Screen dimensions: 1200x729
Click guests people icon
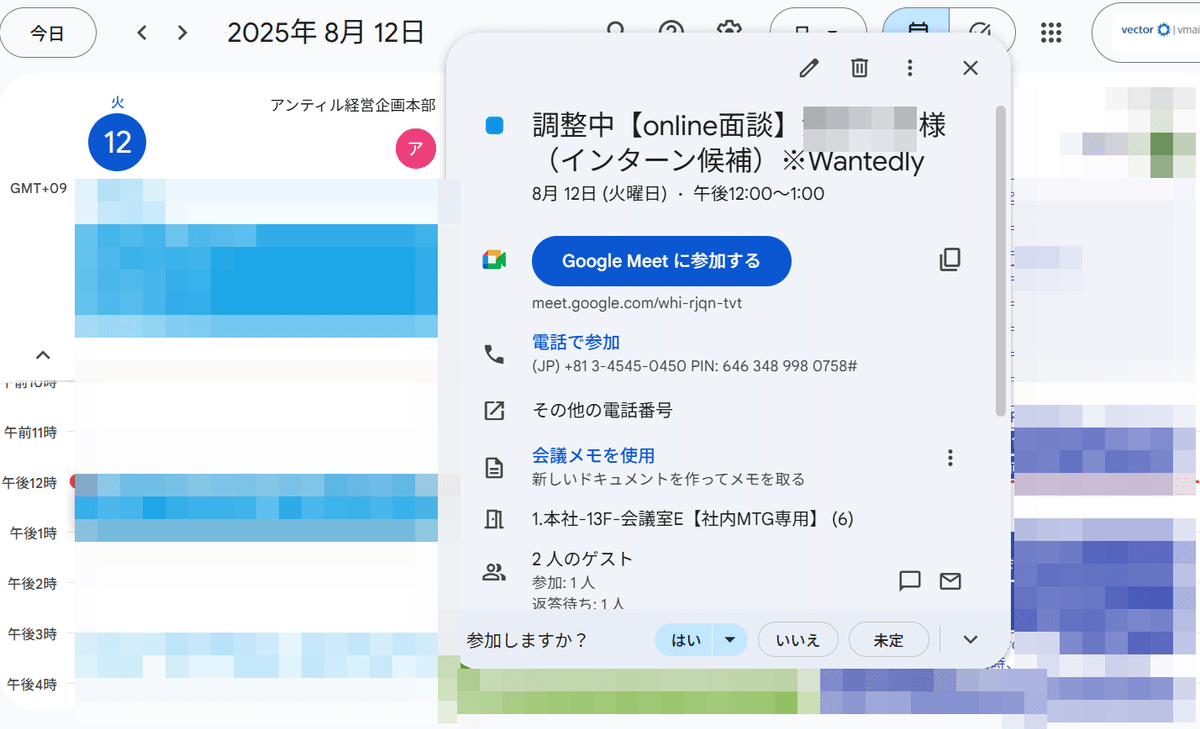click(494, 572)
